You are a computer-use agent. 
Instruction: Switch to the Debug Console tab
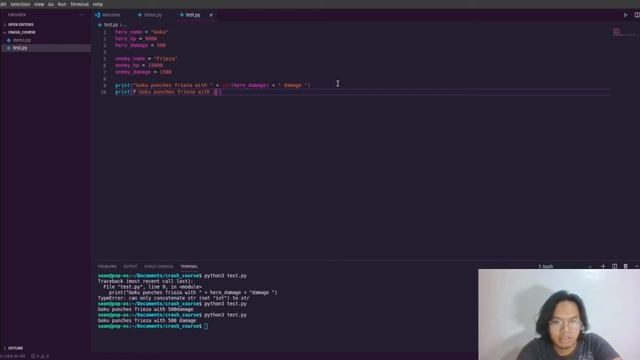click(159, 267)
